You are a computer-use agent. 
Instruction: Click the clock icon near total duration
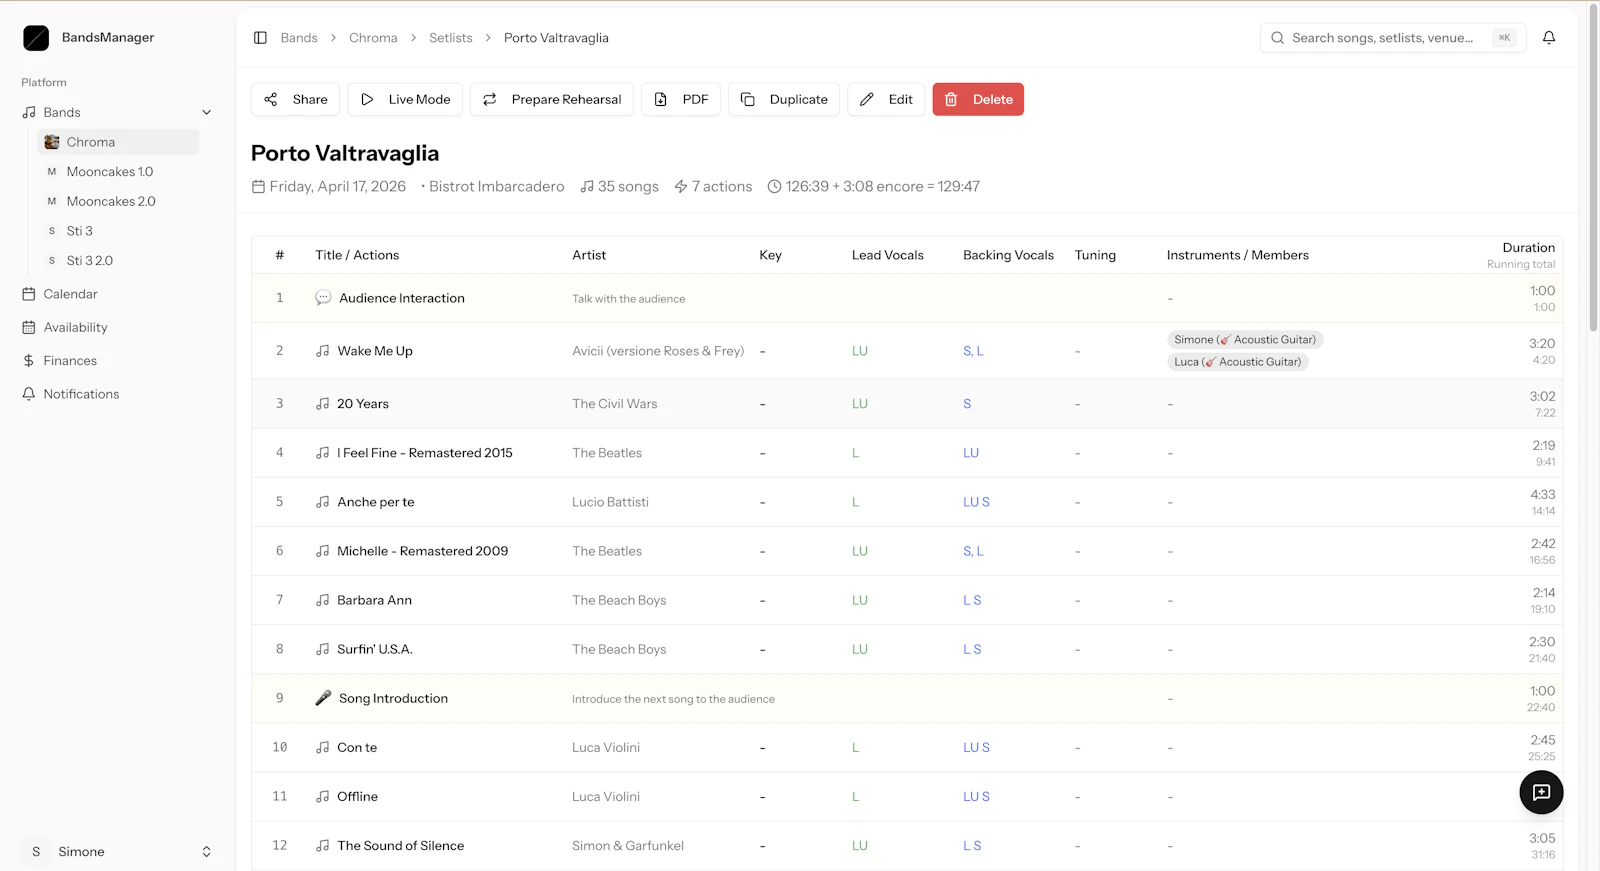(774, 187)
